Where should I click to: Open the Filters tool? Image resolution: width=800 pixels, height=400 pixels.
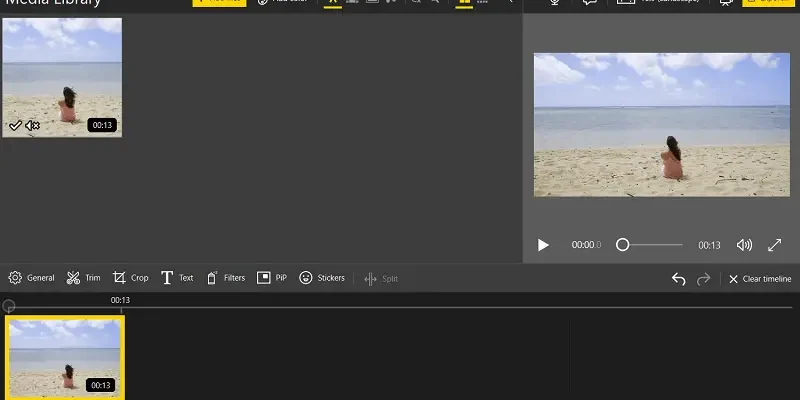coord(226,278)
